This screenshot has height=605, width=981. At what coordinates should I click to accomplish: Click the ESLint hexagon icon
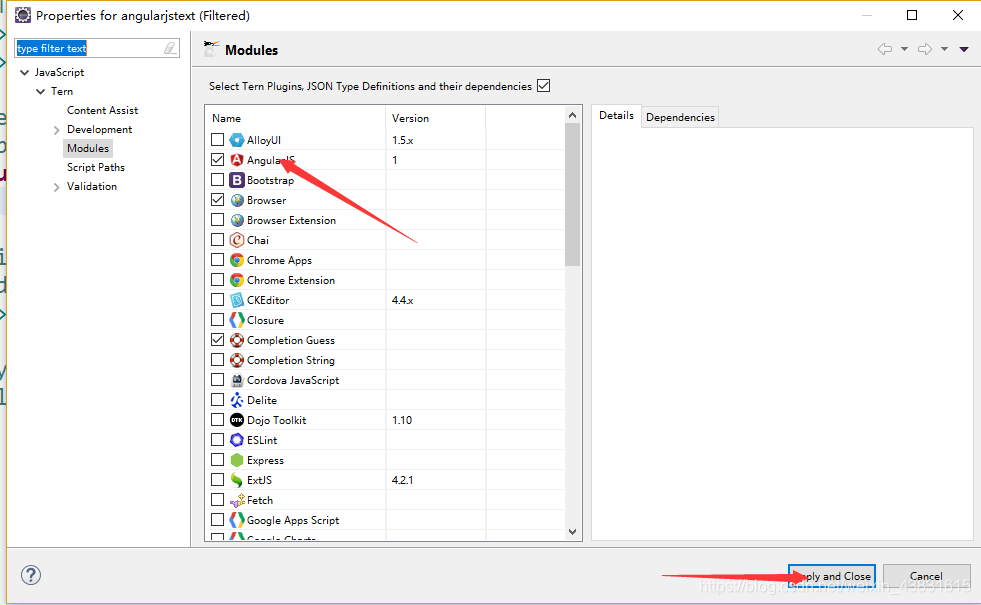click(236, 440)
